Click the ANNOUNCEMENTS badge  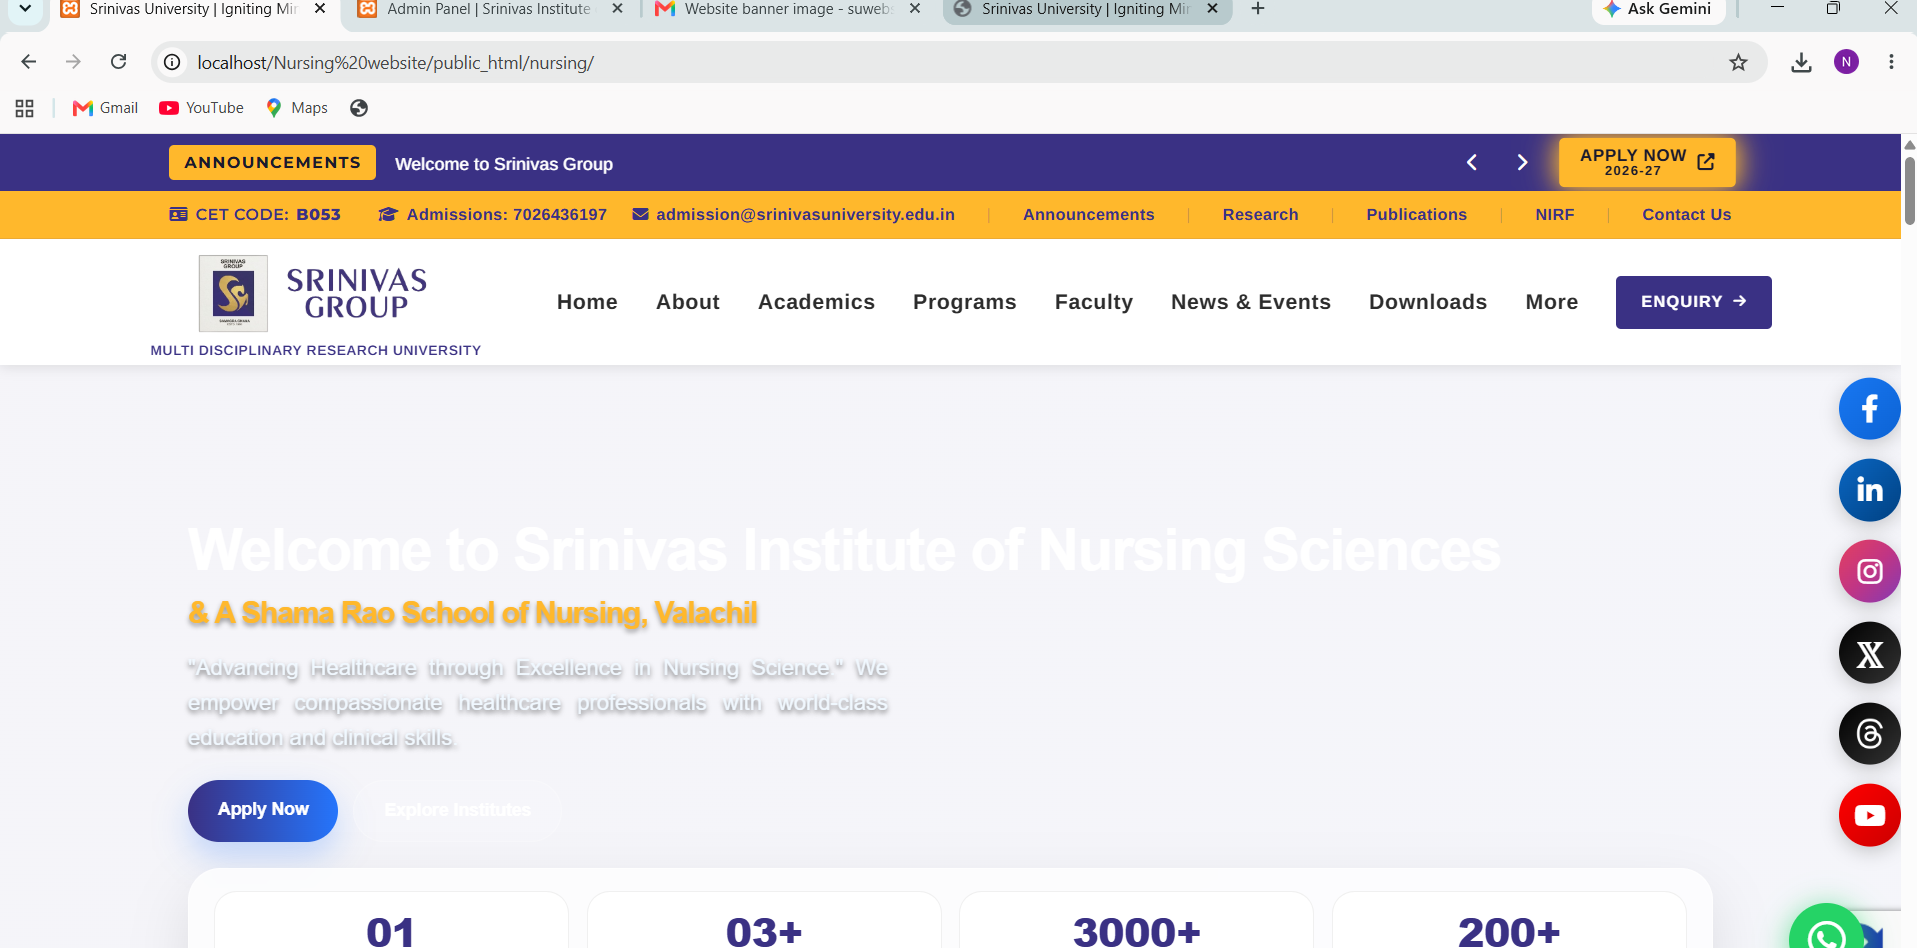tap(272, 162)
